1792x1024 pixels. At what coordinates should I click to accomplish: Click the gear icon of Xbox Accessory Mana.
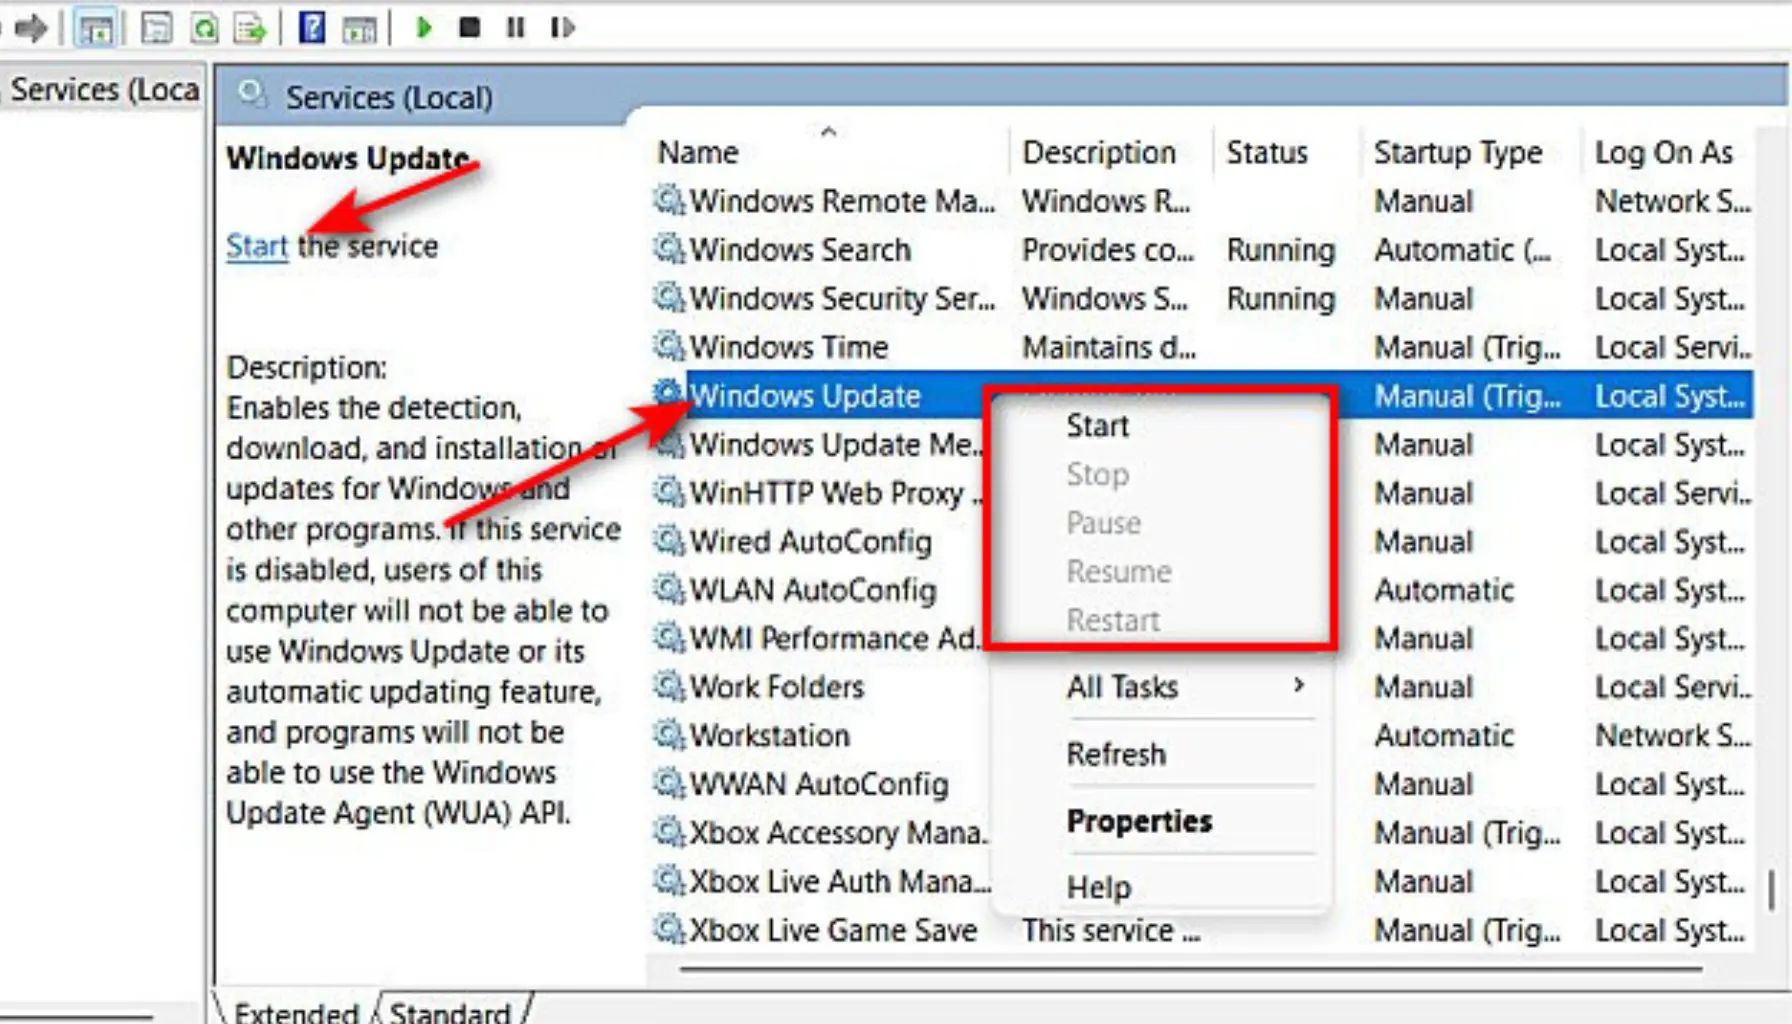tap(669, 831)
